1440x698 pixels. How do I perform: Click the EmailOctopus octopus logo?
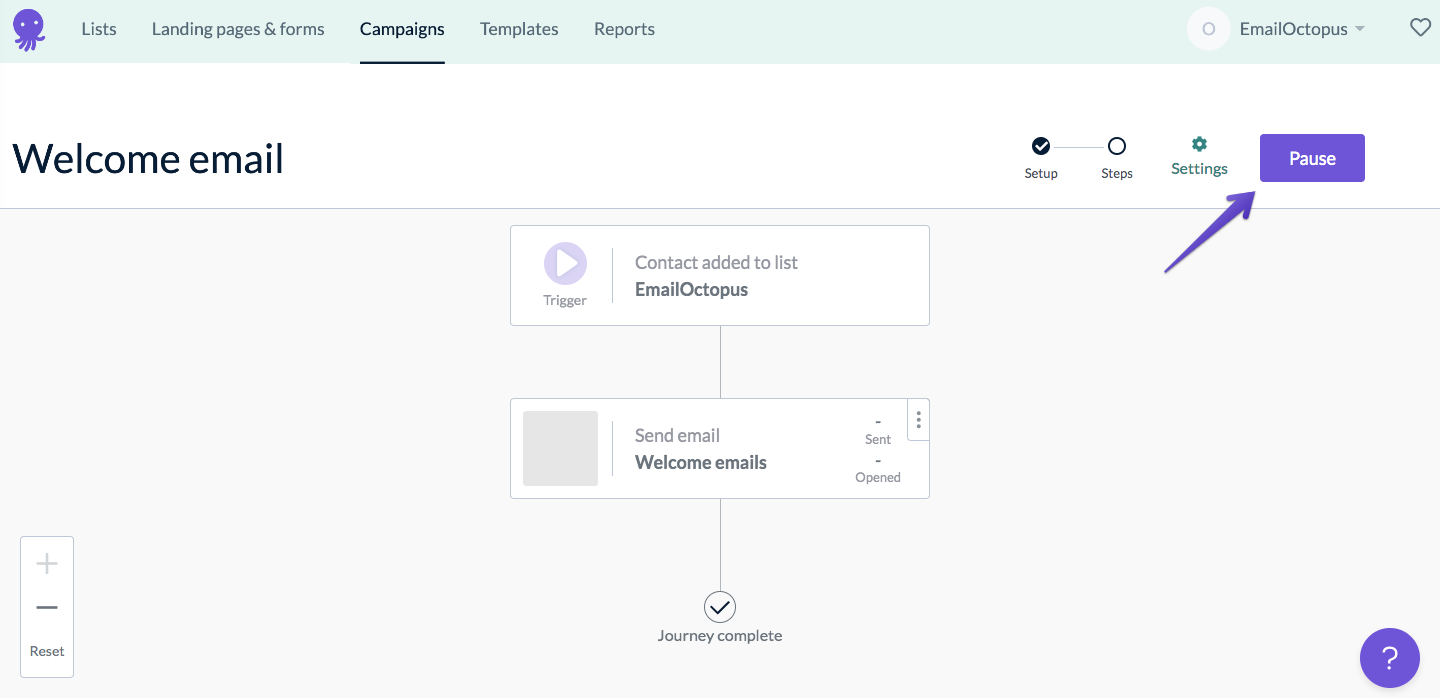click(28, 29)
